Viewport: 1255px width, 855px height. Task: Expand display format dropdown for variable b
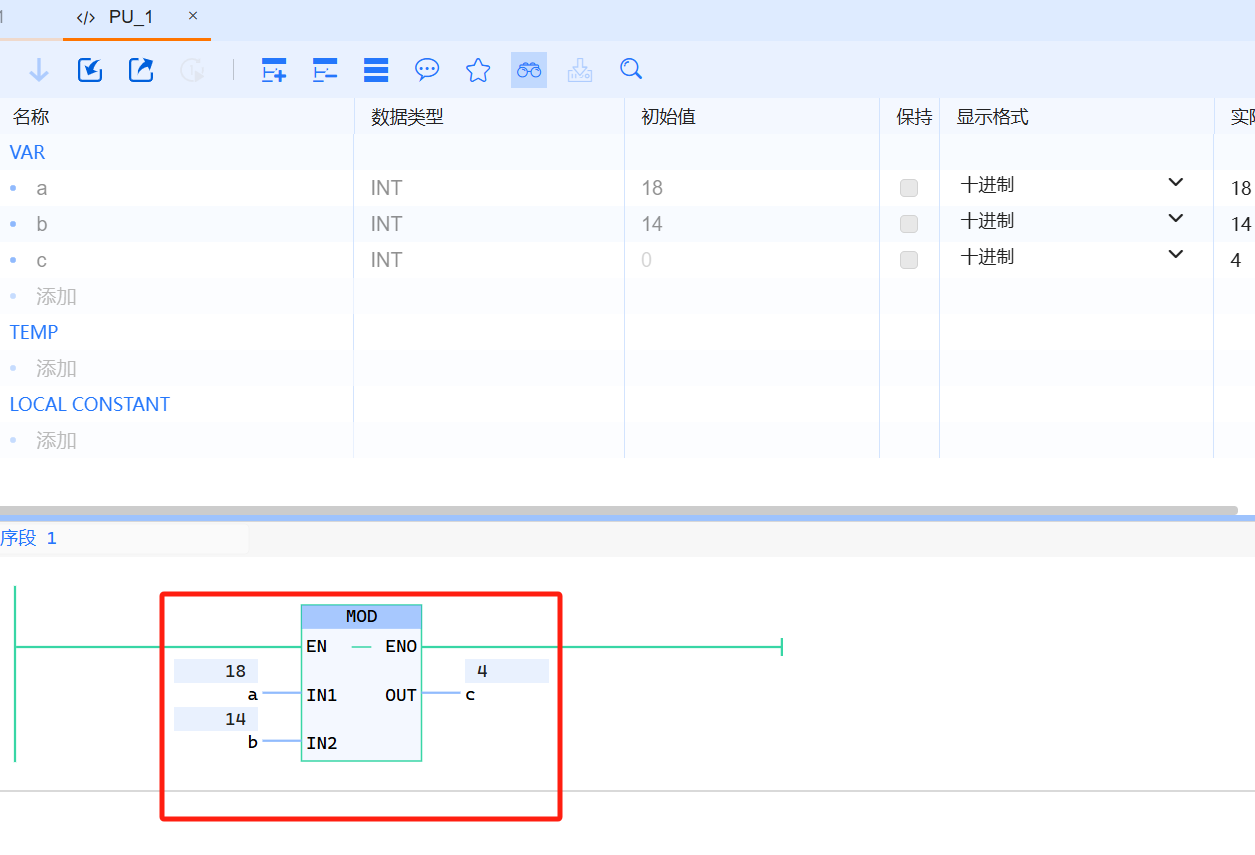point(1175,220)
